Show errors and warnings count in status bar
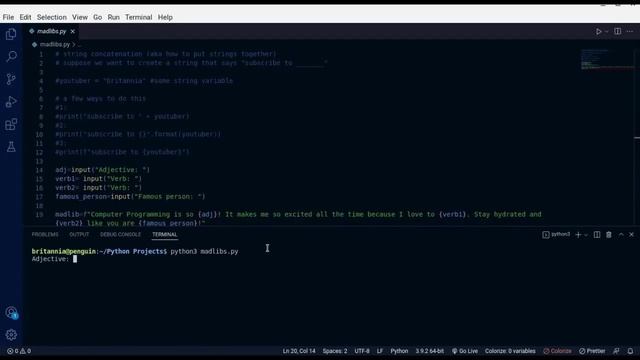Viewport: 640px width, 360px height. pyautogui.click(x=19, y=351)
